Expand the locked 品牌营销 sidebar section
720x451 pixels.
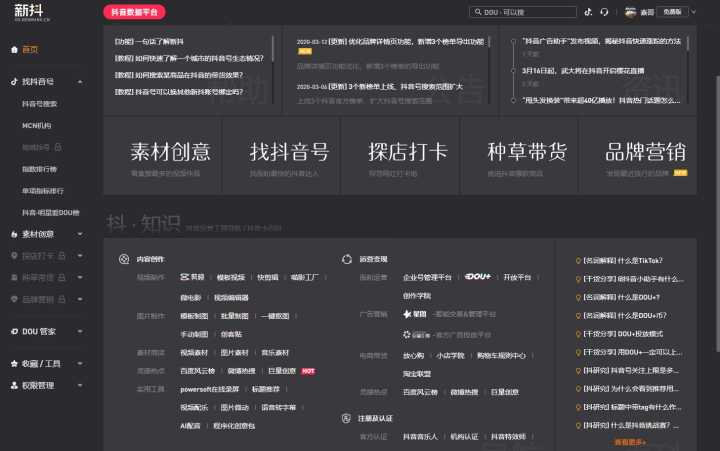80,299
